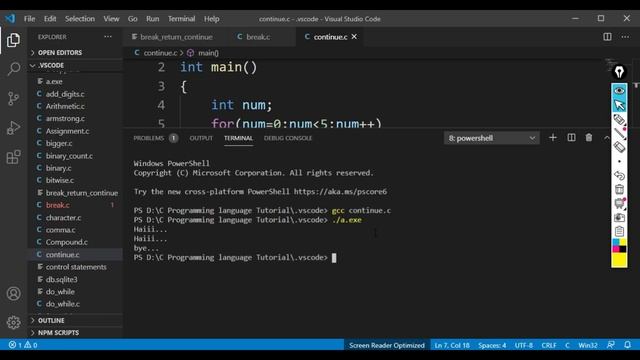Pick the magenta color in palette grid
The height and width of the screenshot is (360, 640).
point(616,249)
